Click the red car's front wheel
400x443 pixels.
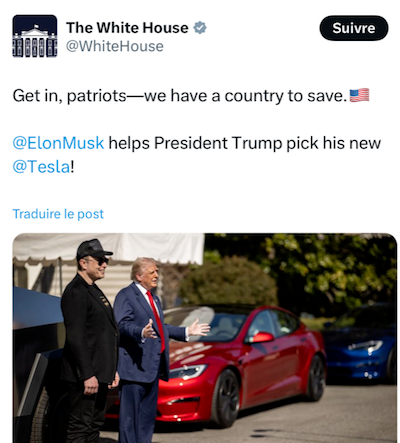click(226, 398)
